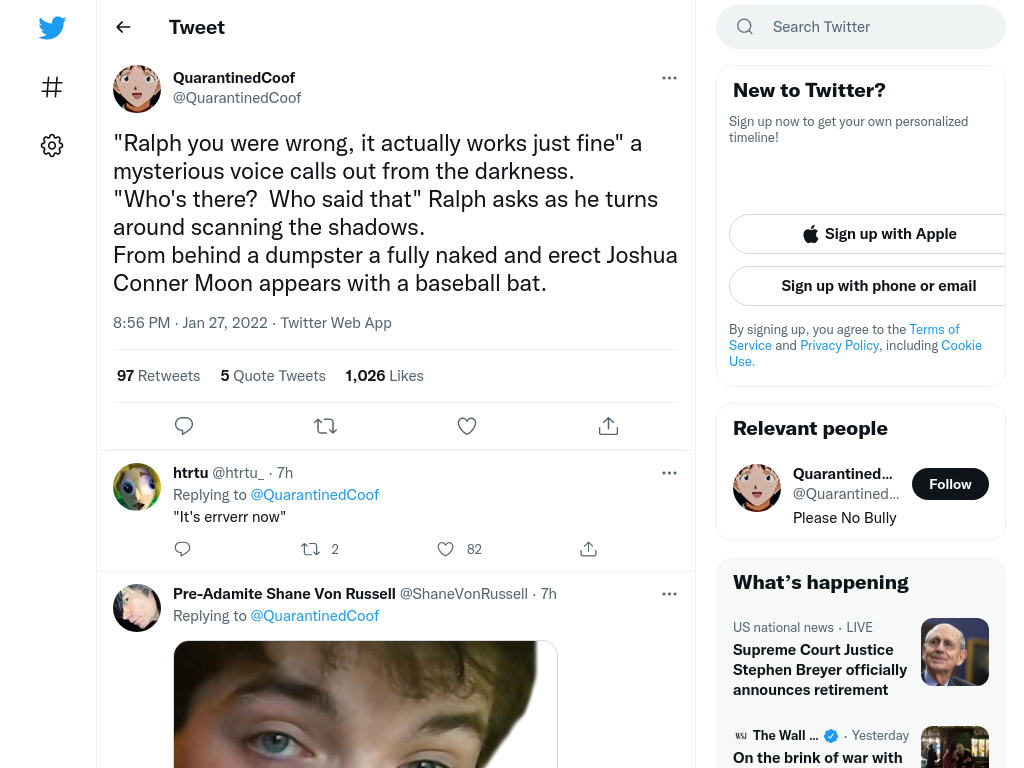1024x768 pixels.
Task: Open more options on htrtu reply
Action: pos(669,473)
